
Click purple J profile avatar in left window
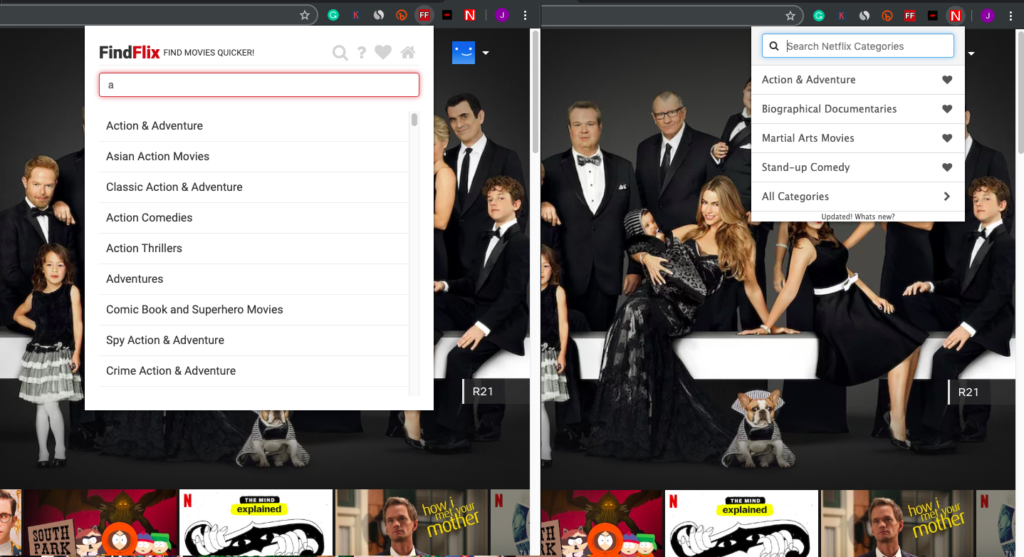pos(502,15)
